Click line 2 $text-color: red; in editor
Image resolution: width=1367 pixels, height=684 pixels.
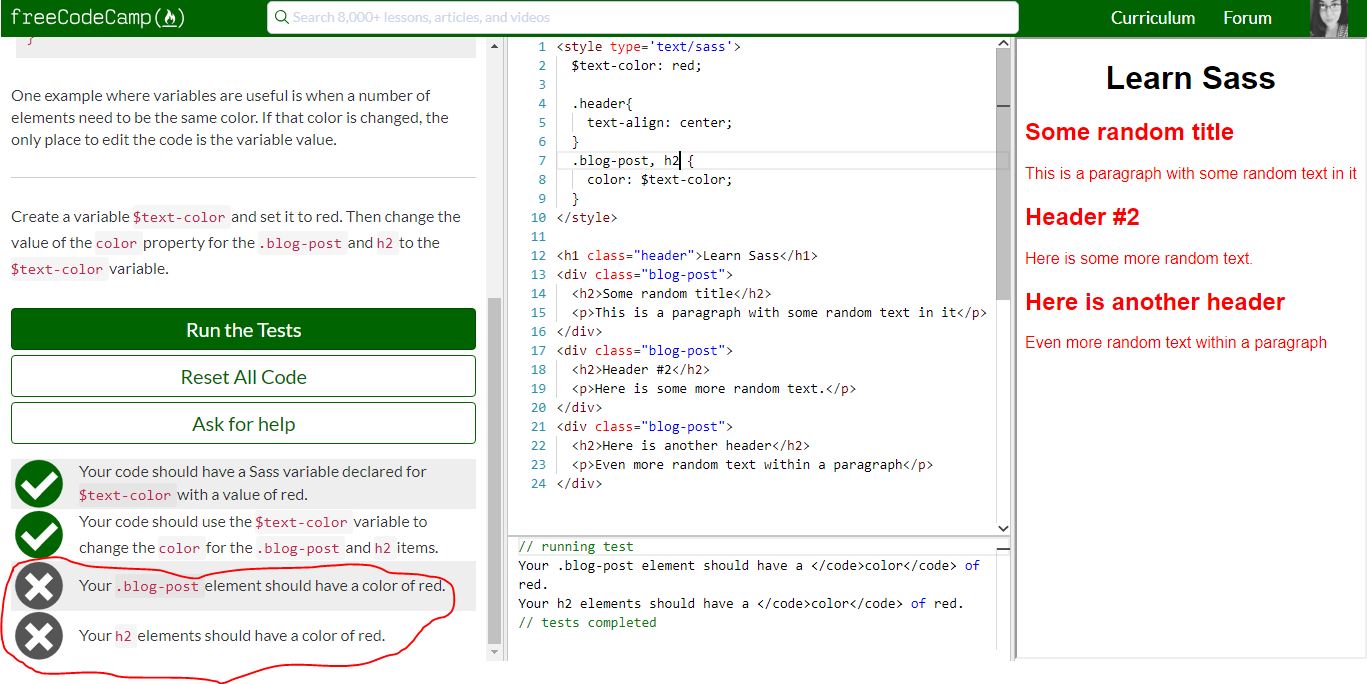(x=637, y=65)
